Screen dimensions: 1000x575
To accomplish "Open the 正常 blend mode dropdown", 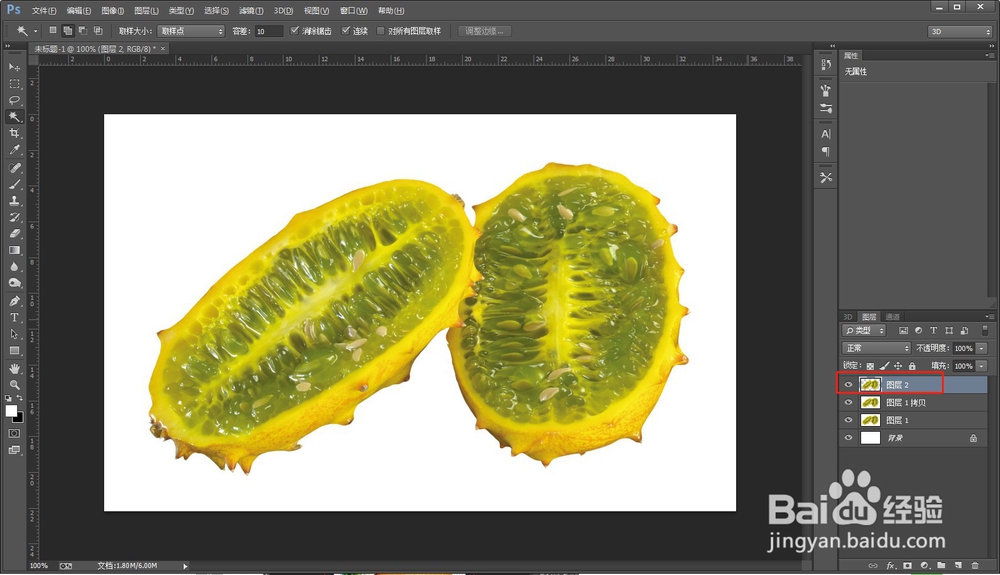I will [x=876, y=348].
